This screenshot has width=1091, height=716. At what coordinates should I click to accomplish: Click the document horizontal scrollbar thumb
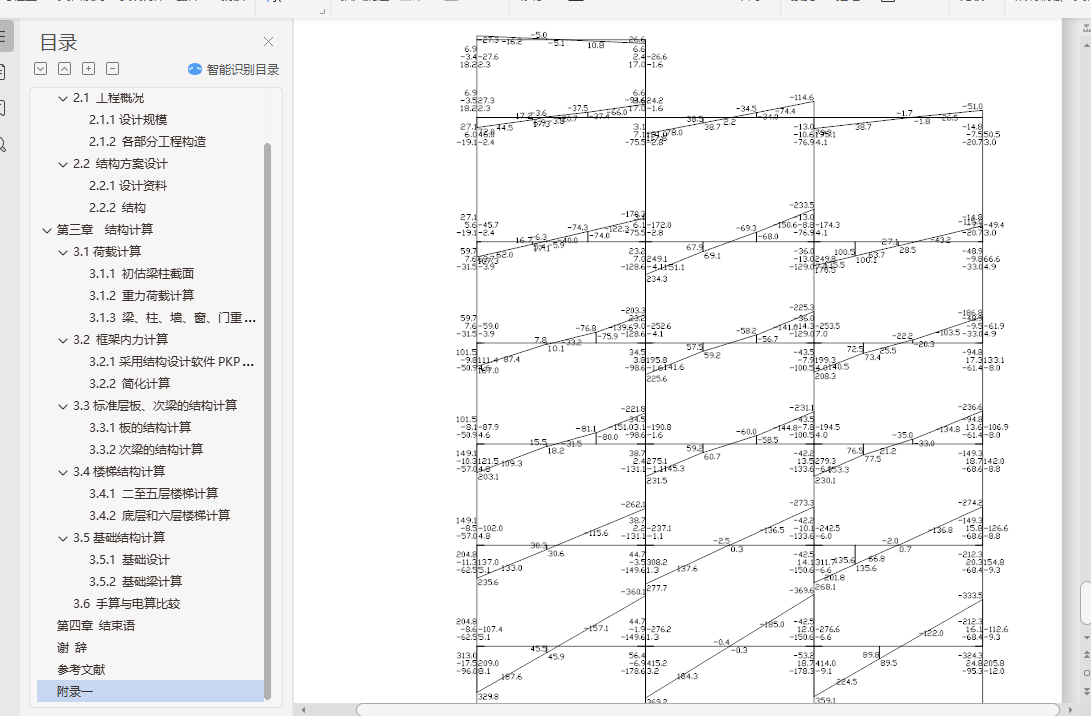pos(707,710)
